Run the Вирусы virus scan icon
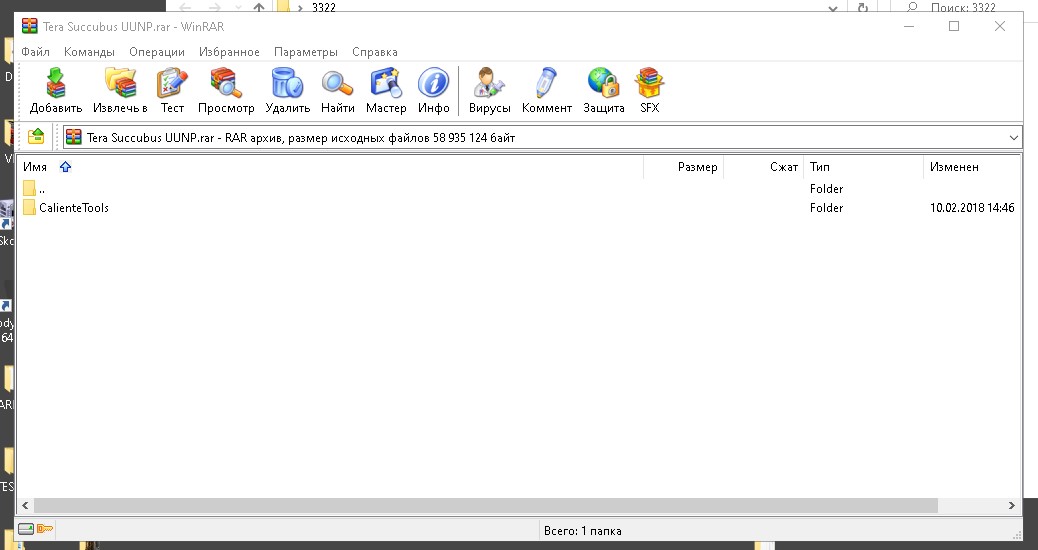1038x550 pixels. [489, 83]
